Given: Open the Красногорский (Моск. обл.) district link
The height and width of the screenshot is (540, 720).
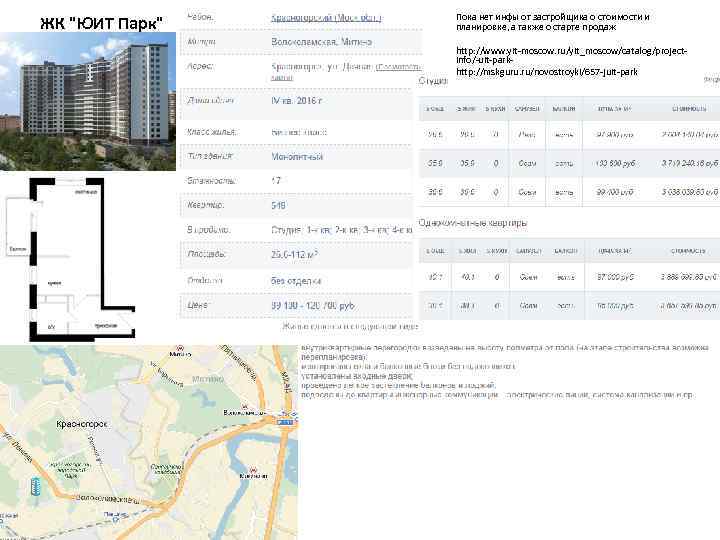Looking at the screenshot, I should tap(326, 17).
